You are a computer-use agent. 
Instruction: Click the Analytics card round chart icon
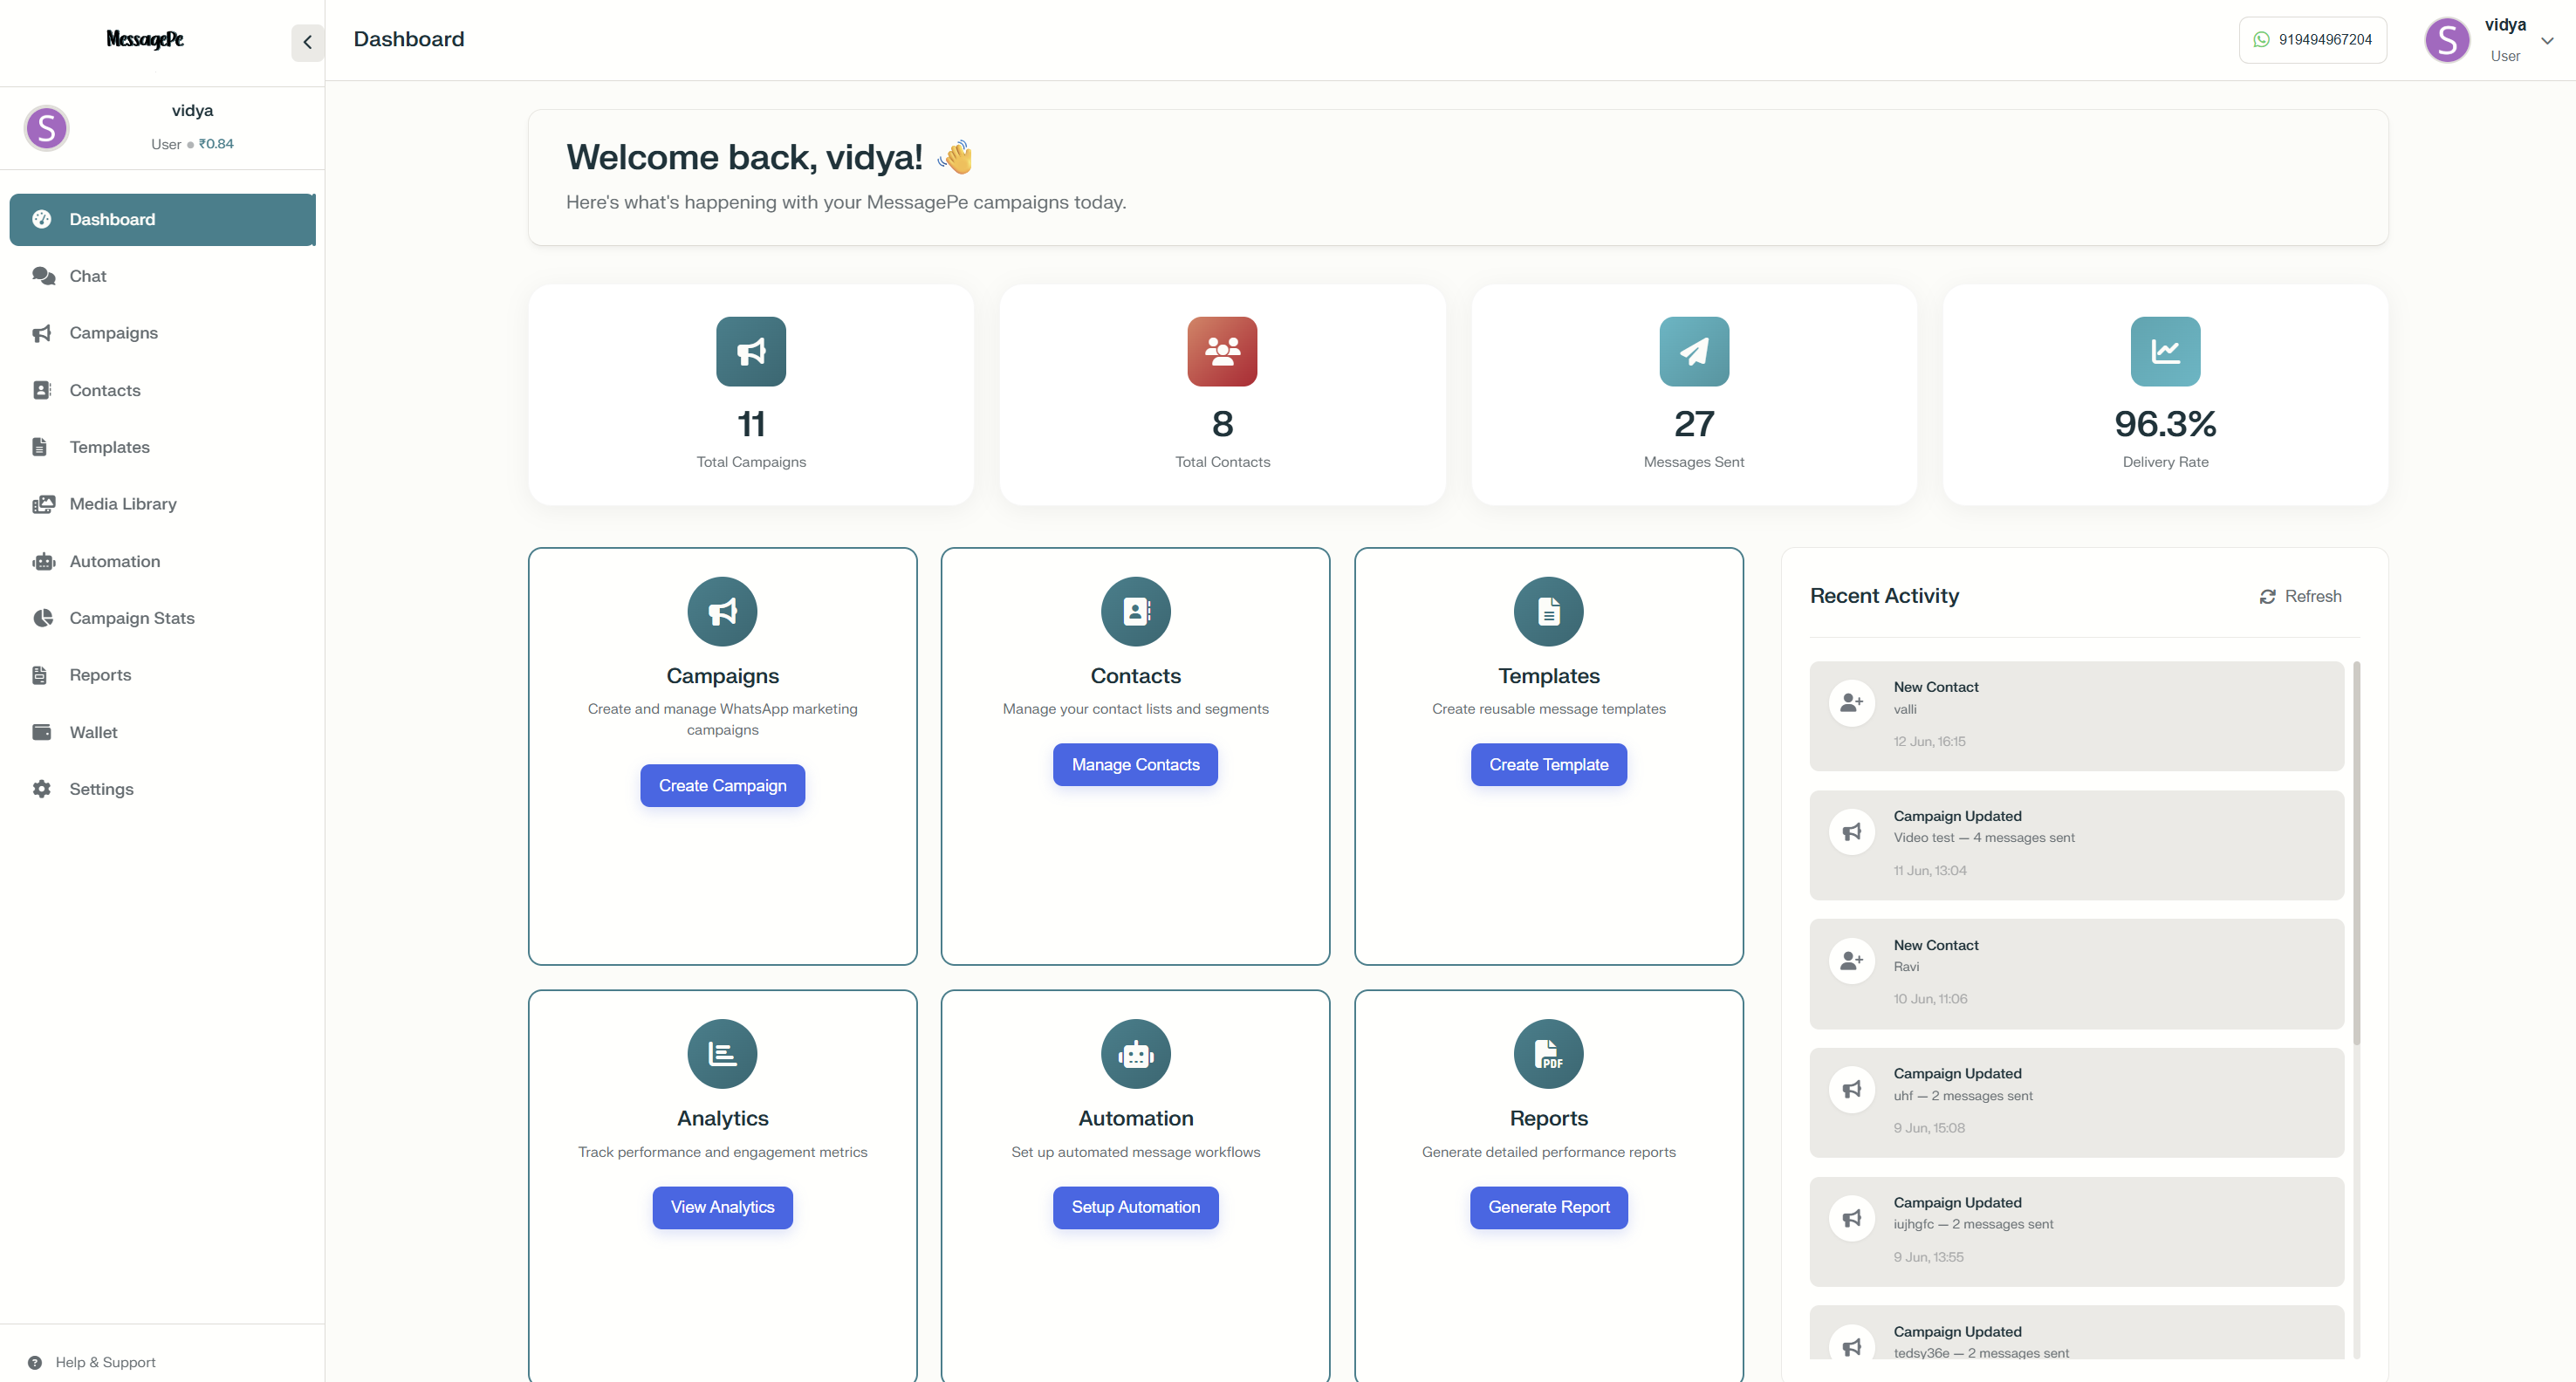(722, 1054)
